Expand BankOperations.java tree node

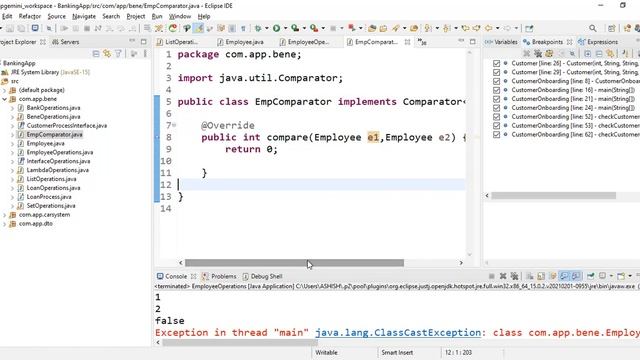click(12, 108)
